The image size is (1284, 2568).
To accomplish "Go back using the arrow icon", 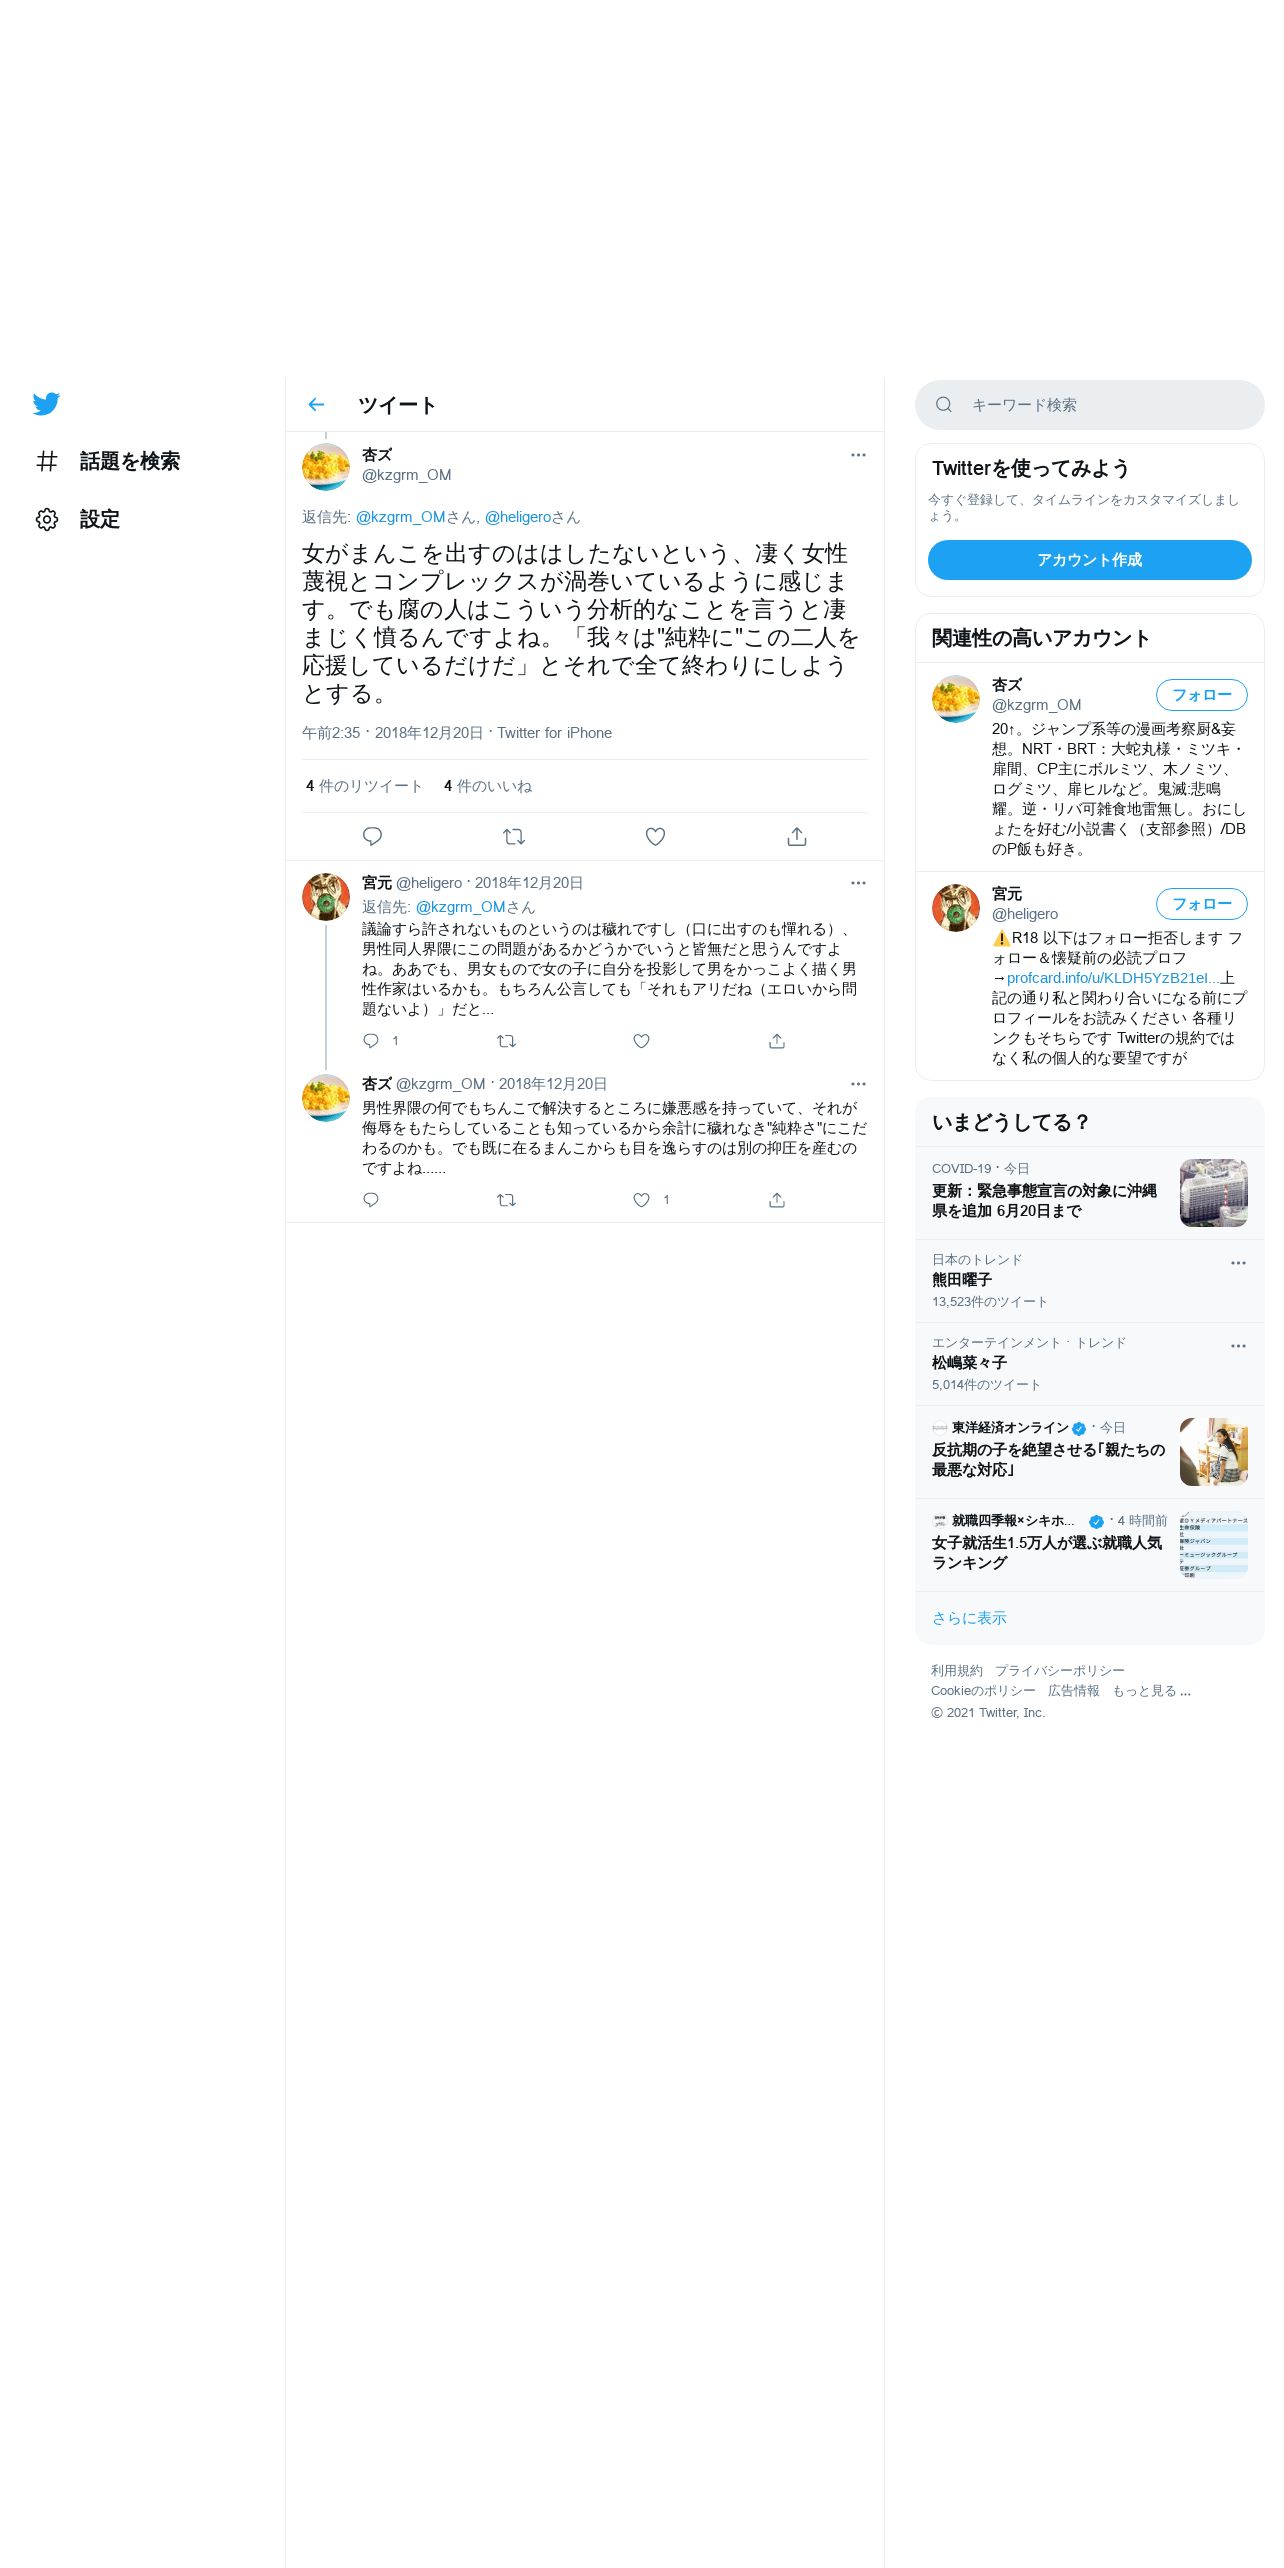I will pos(316,405).
